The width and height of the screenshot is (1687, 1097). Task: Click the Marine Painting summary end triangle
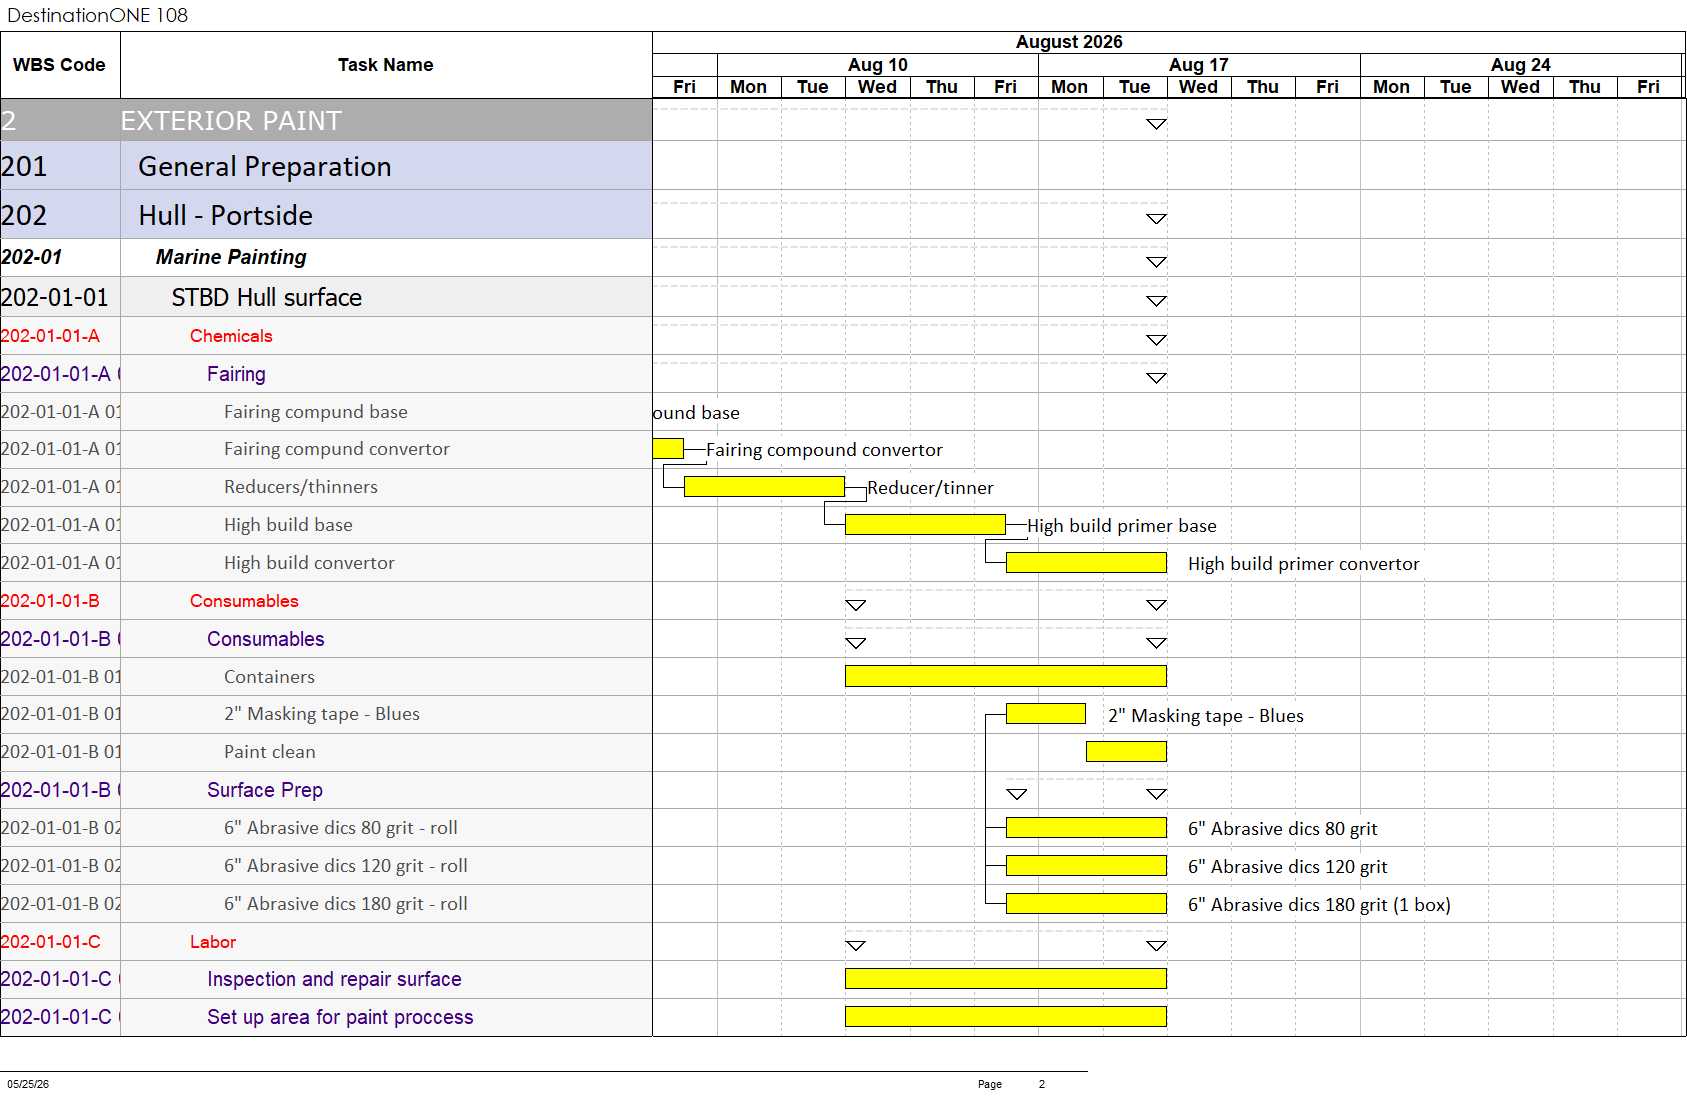point(1156,262)
